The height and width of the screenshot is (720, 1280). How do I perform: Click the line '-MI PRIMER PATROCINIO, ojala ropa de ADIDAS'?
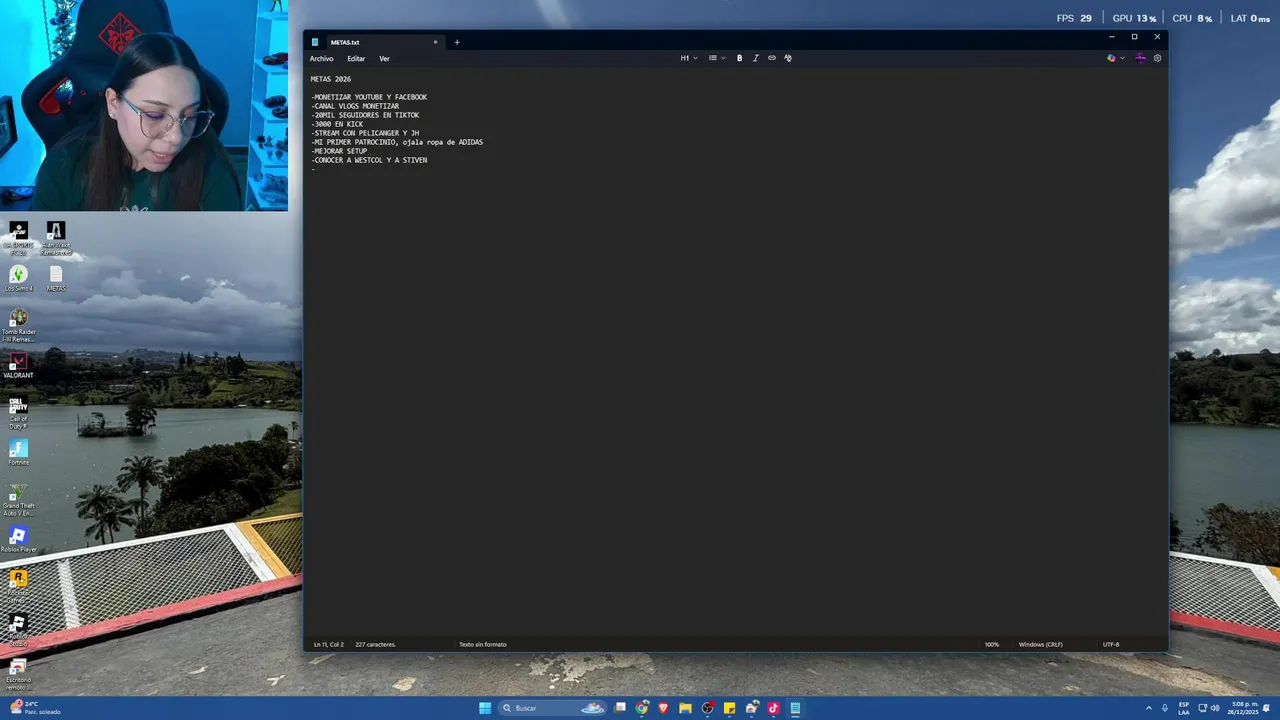click(397, 142)
